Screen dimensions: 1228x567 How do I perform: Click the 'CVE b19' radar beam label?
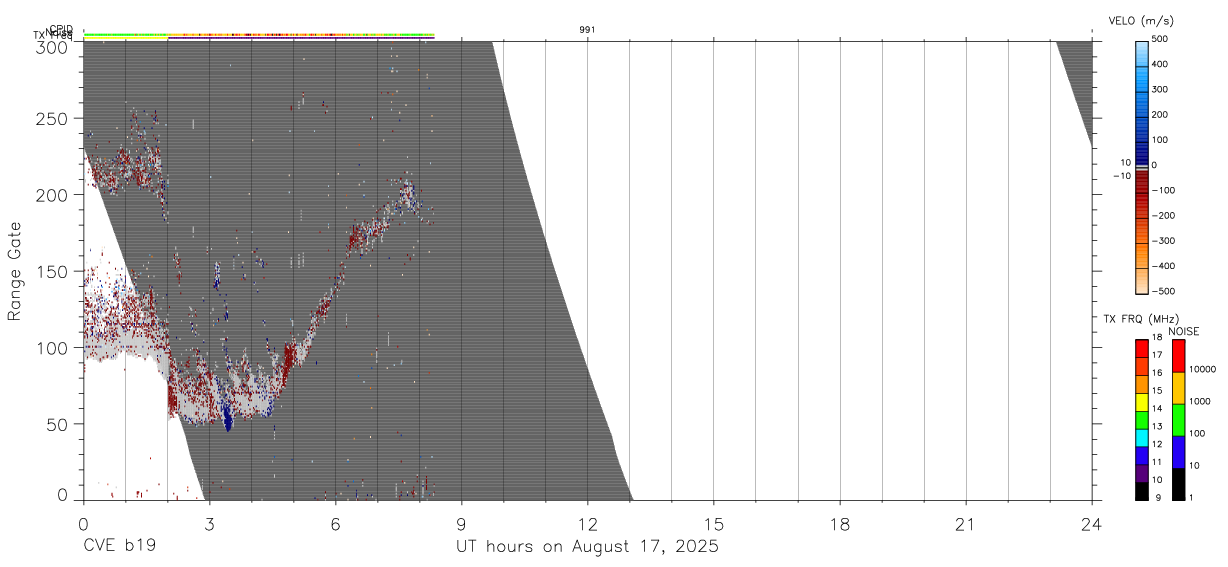118,547
